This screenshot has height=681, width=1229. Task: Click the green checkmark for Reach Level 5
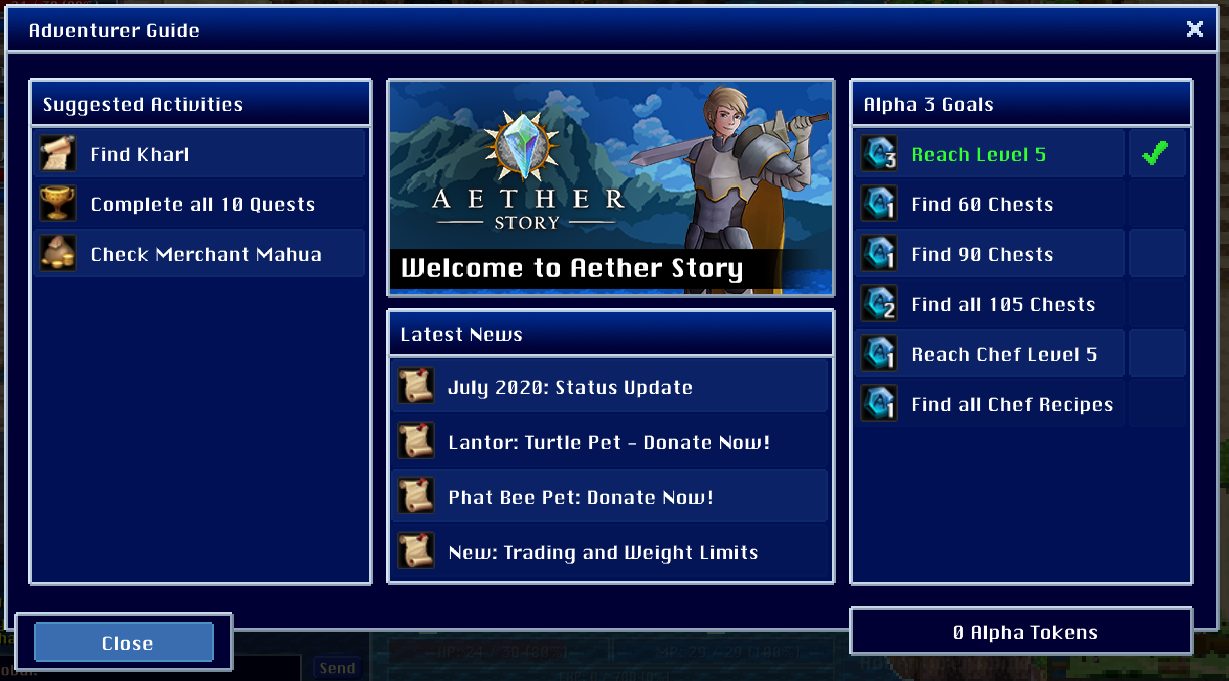click(1156, 154)
